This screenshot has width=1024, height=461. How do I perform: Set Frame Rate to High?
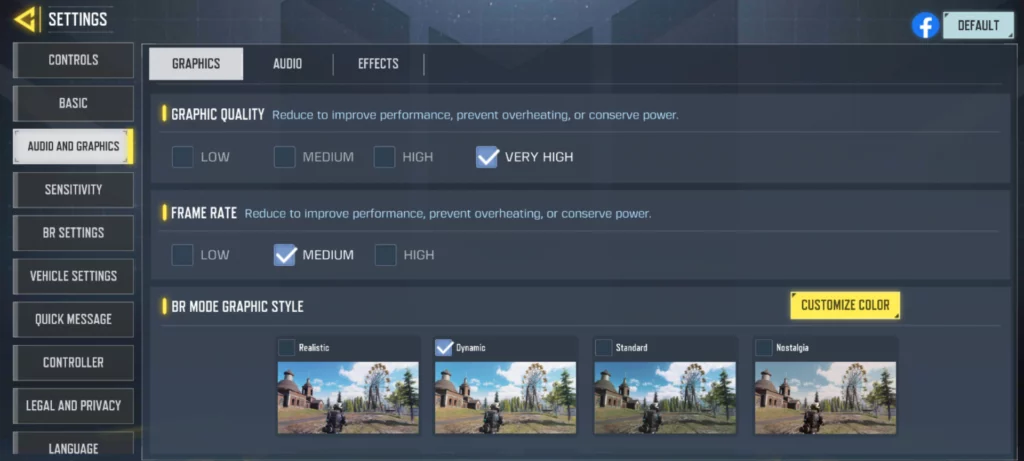(385, 255)
